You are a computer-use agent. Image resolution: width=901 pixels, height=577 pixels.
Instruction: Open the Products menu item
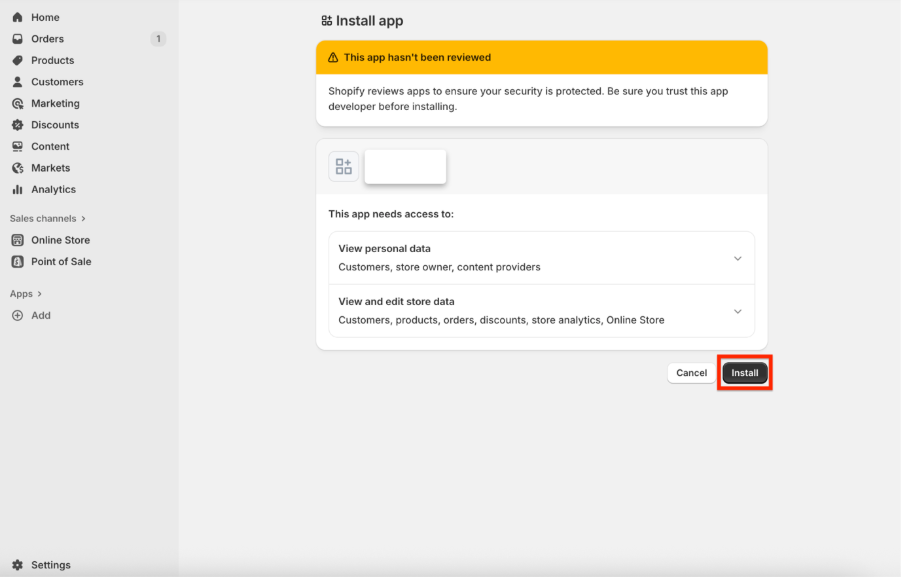(53, 60)
